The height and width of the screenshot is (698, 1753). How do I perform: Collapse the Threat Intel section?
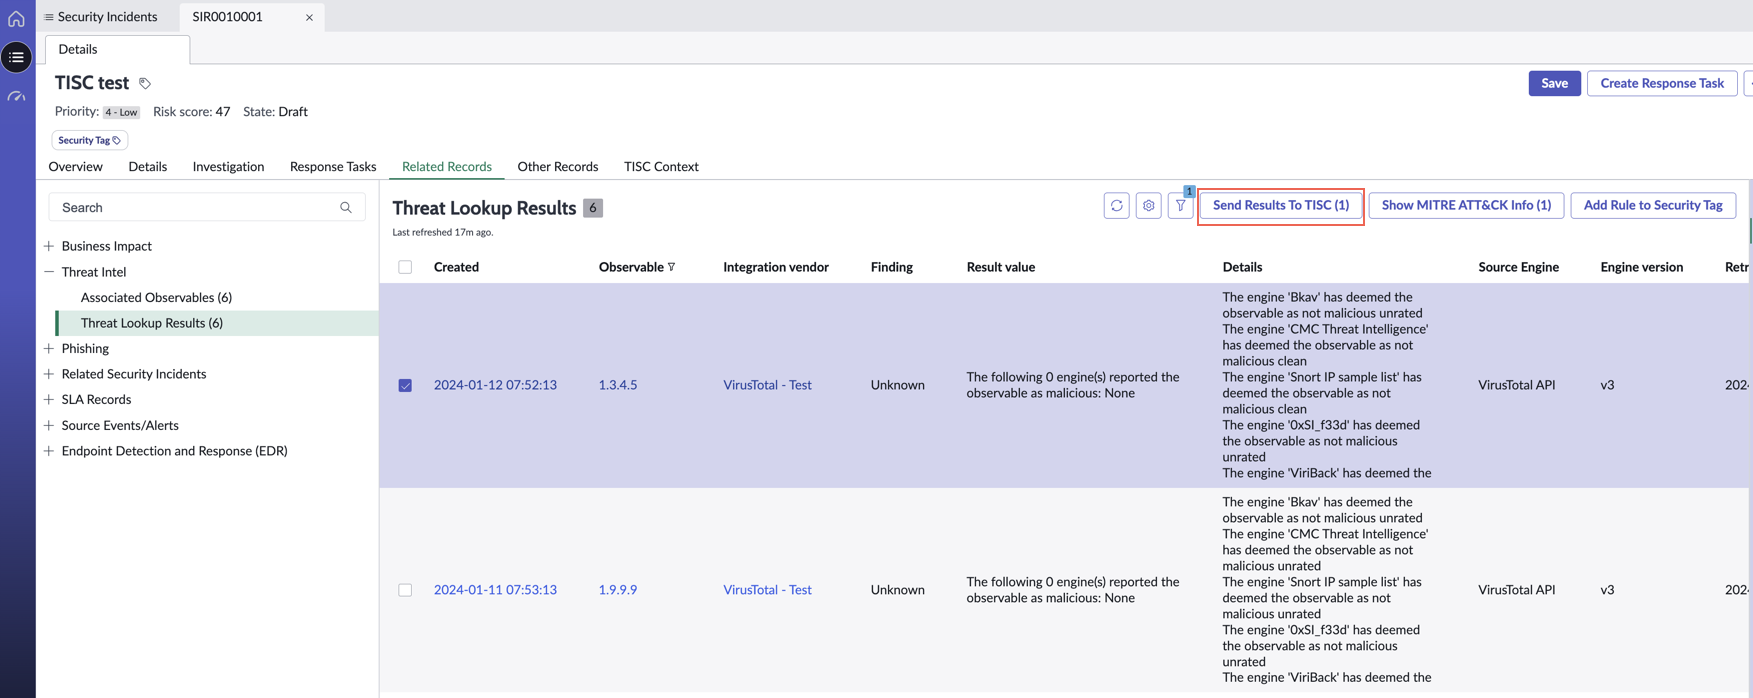(x=49, y=272)
